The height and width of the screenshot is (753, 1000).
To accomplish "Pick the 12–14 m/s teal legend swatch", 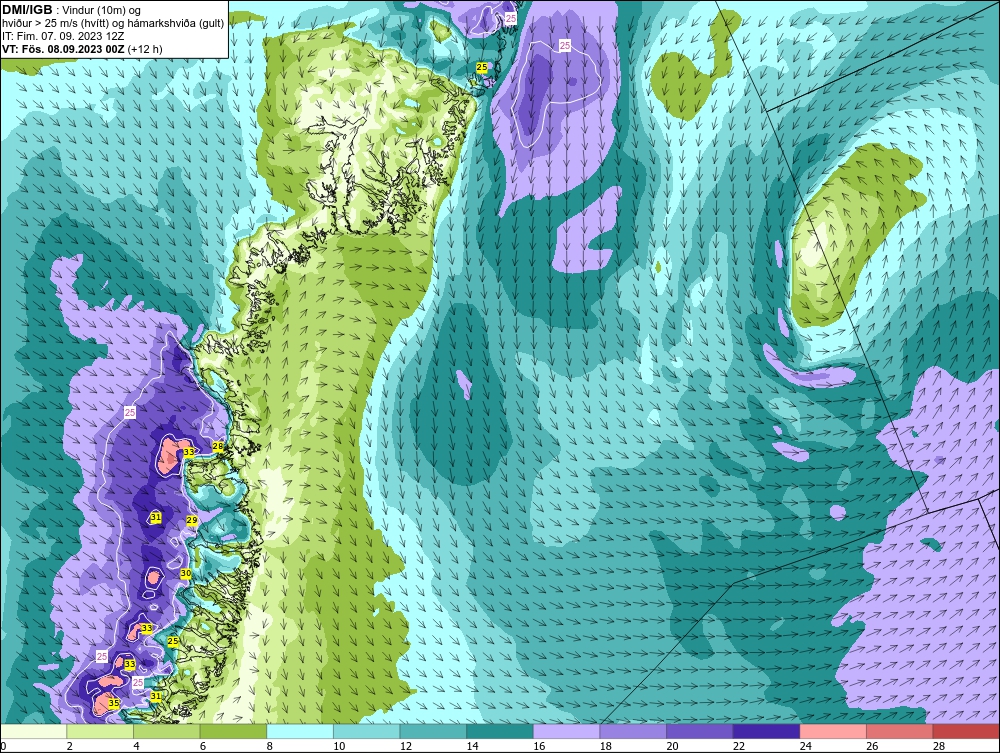I will [x=433, y=731].
